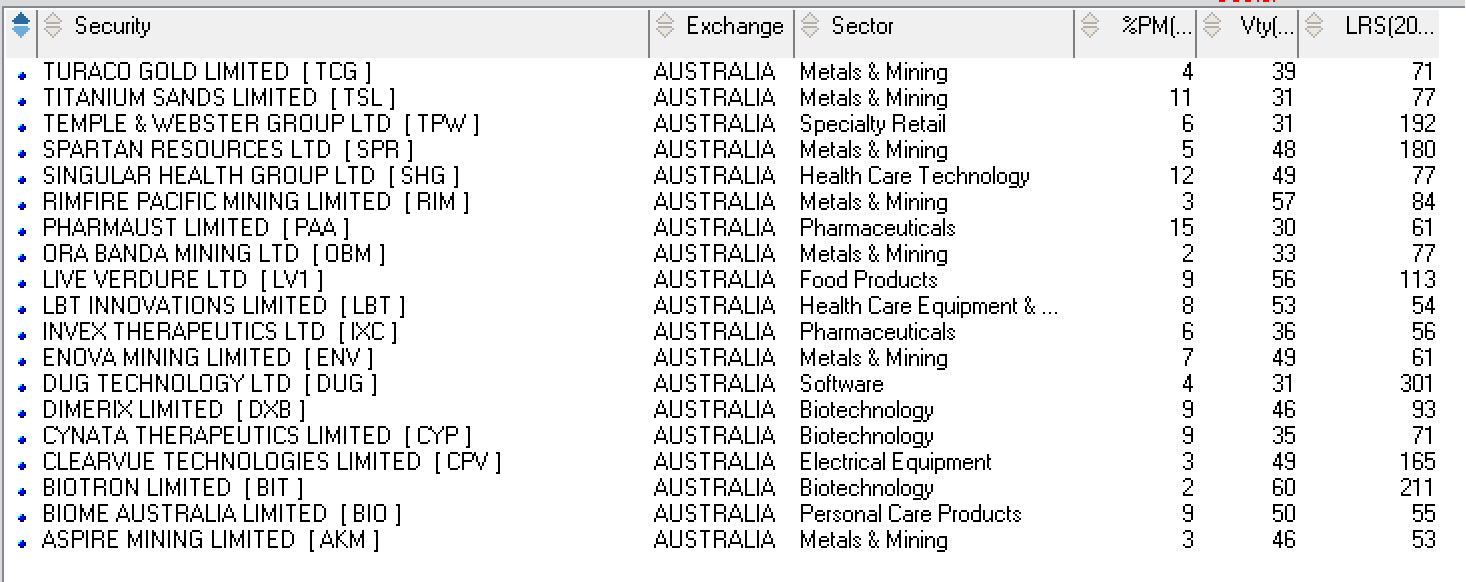Image resolution: width=1466 pixels, height=582 pixels.
Task: Click the blue bullet beside CYNATA THERAPEUTICS
Action: pos(22,439)
